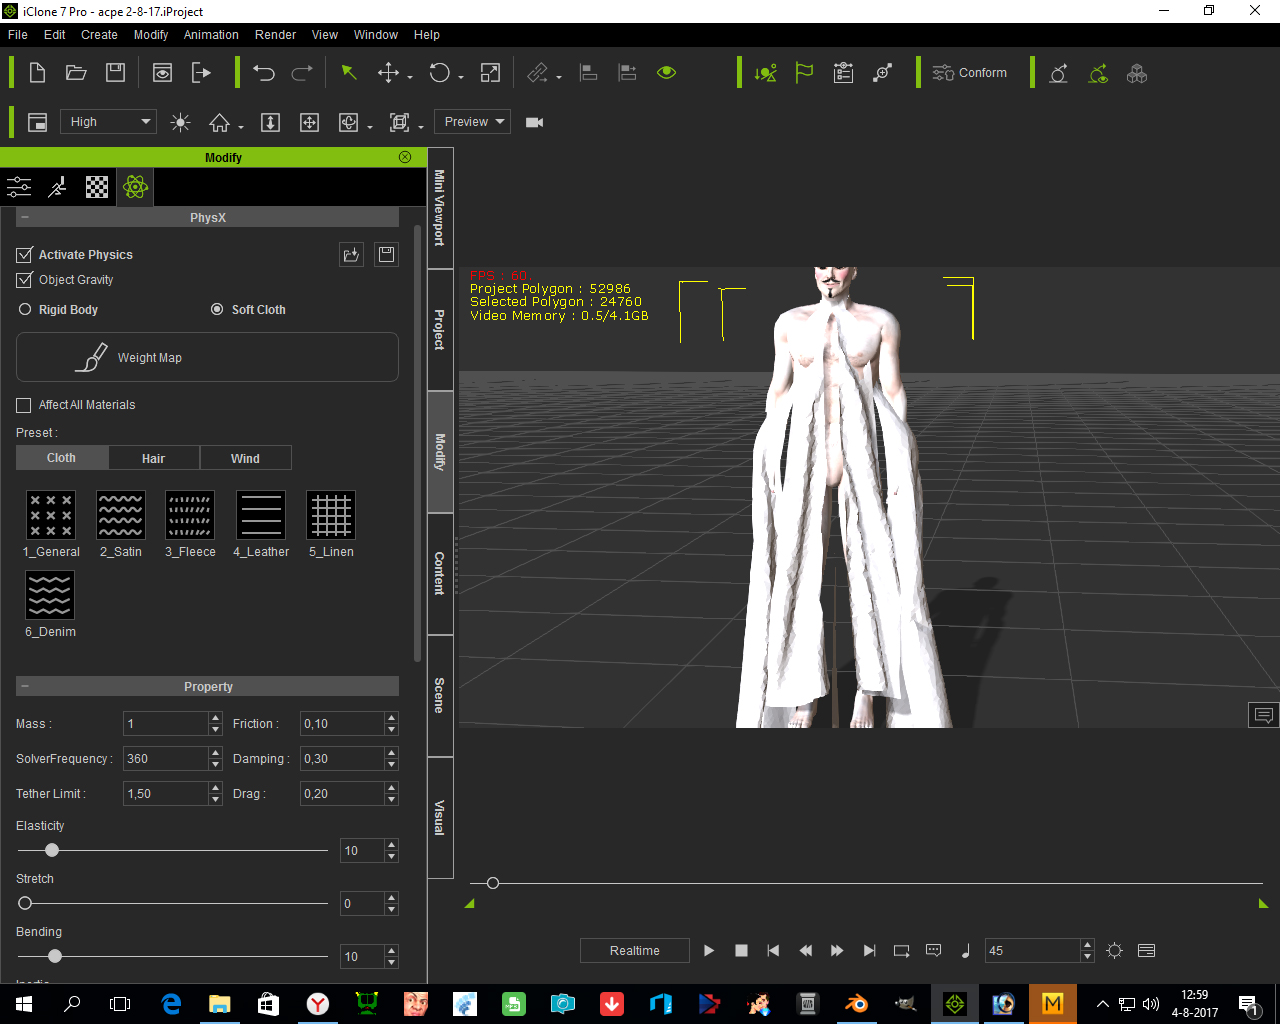Collapse the Property section
Viewport: 1280px width, 1024px height.
(x=25, y=686)
